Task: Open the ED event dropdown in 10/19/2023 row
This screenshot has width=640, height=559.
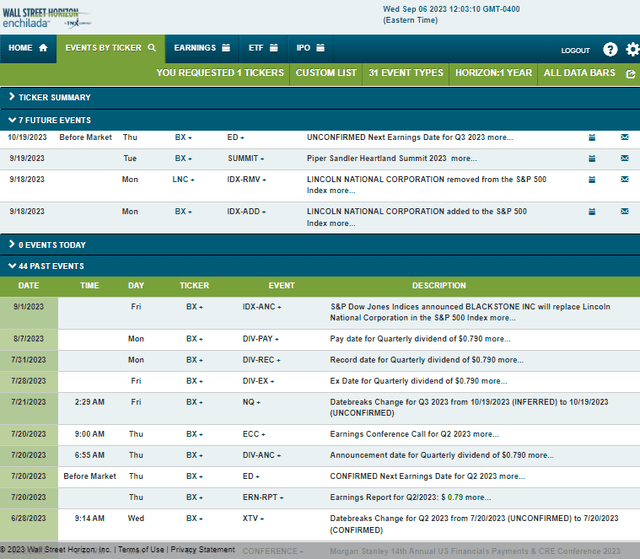Action: (236, 138)
